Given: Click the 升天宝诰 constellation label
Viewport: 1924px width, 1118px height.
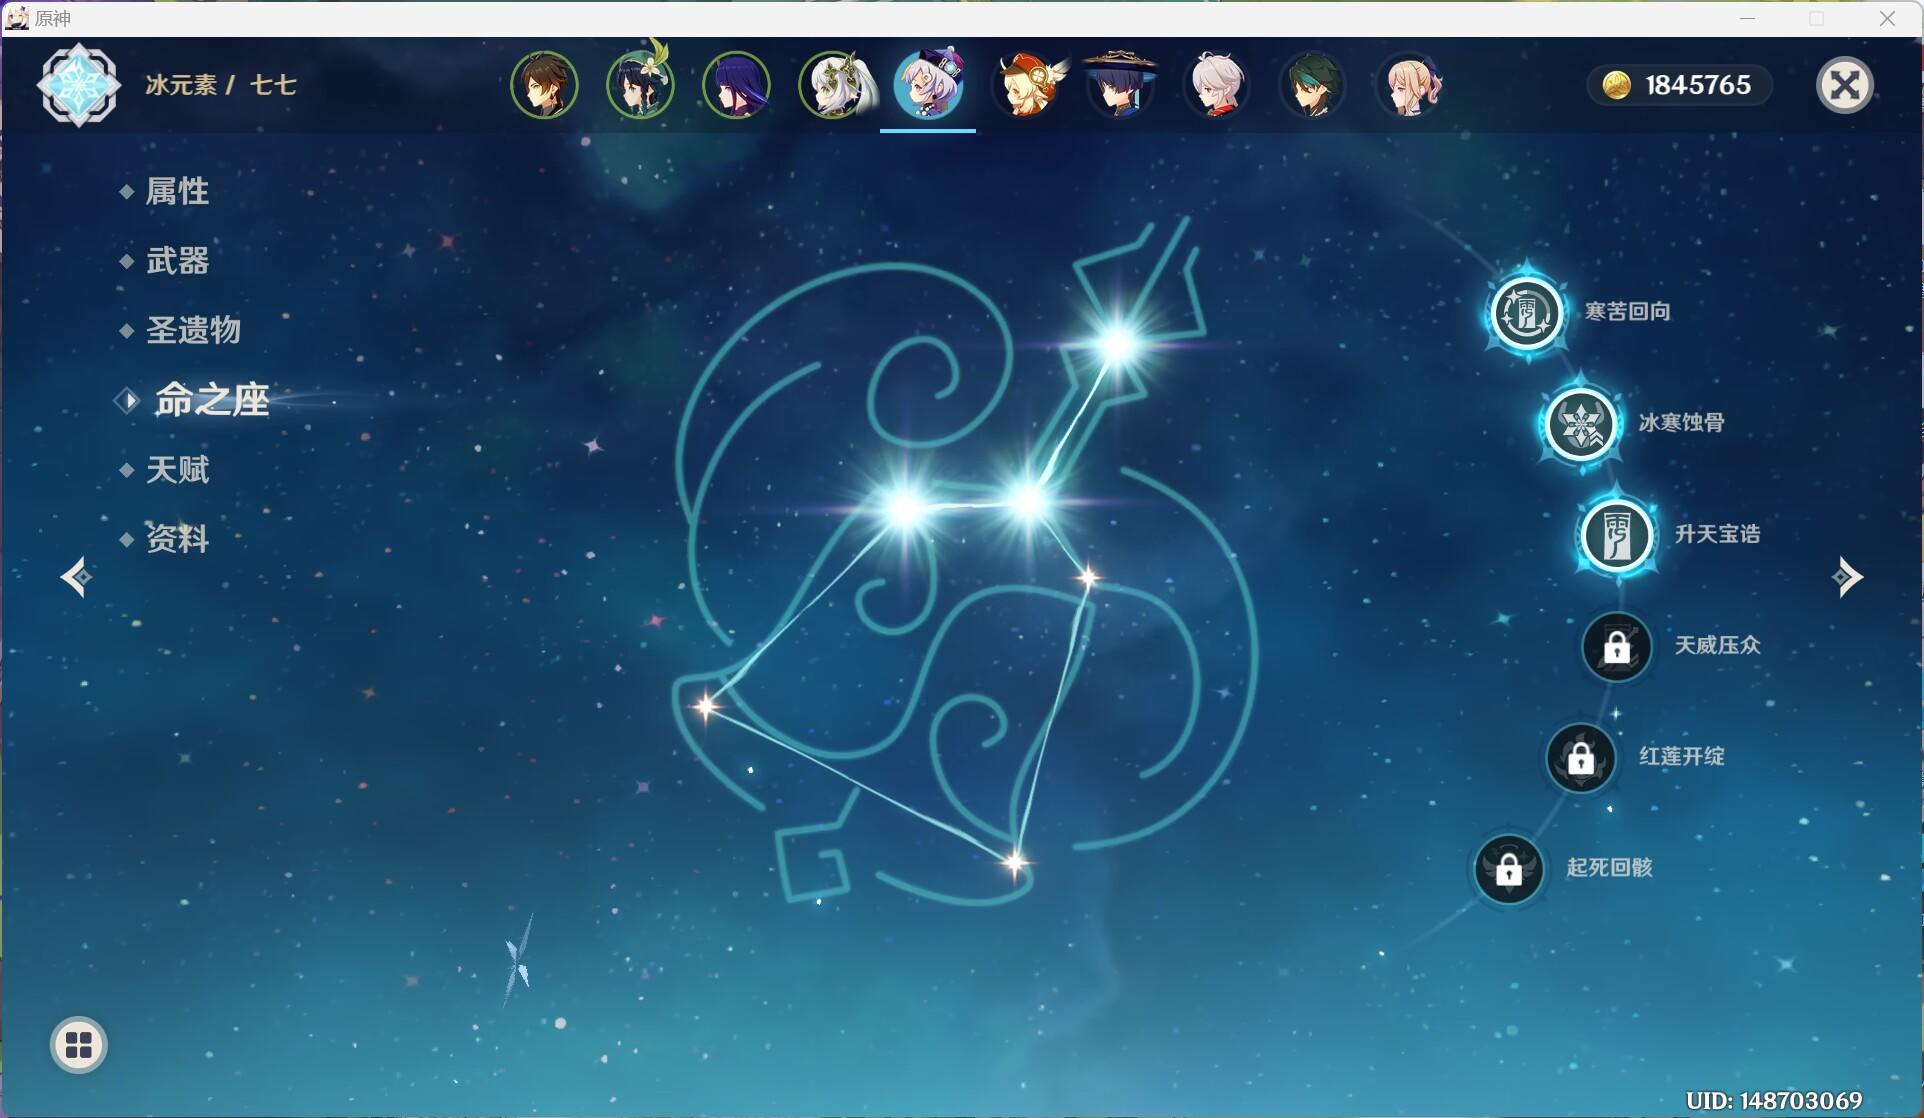Looking at the screenshot, I should pos(1717,534).
